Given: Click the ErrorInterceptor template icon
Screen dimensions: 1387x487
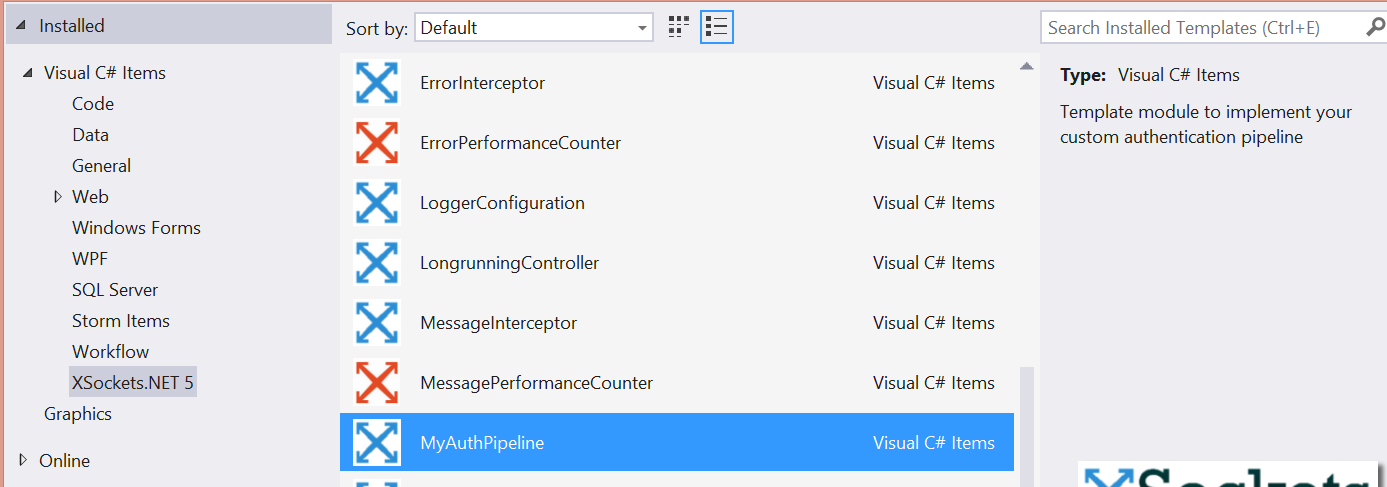Looking at the screenshot, I should pyautogui.click(x=377, y=83).
